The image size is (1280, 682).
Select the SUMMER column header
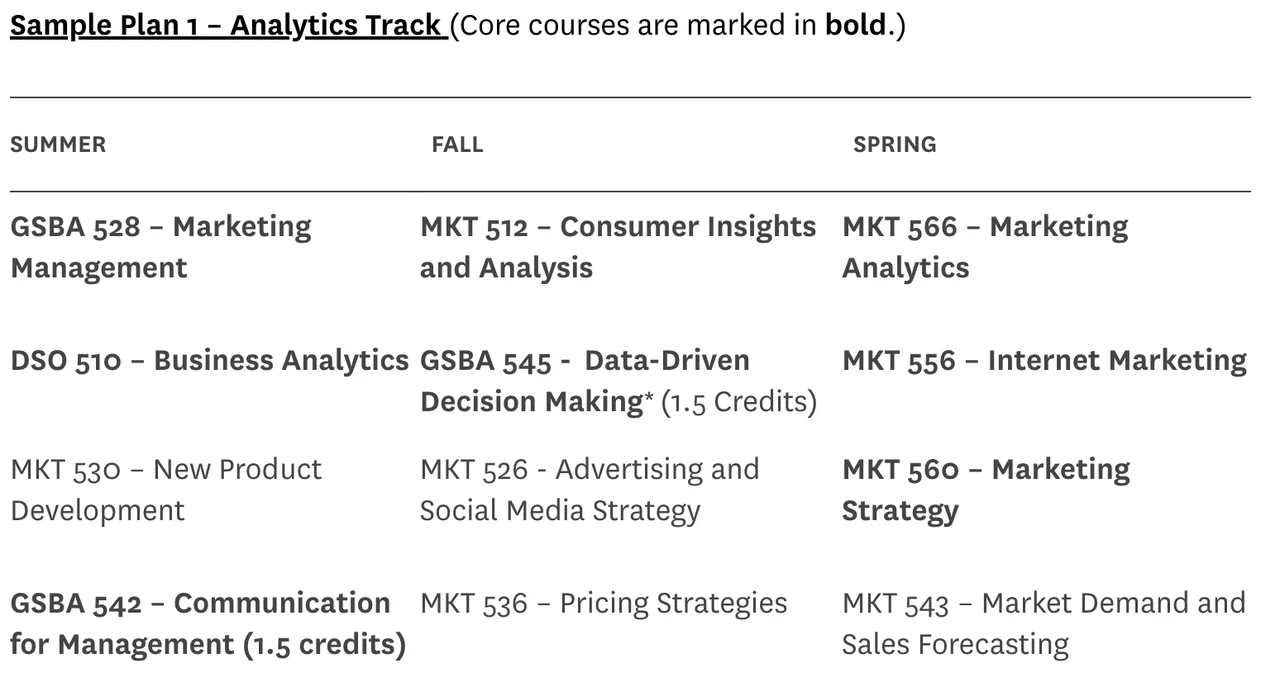58,144
